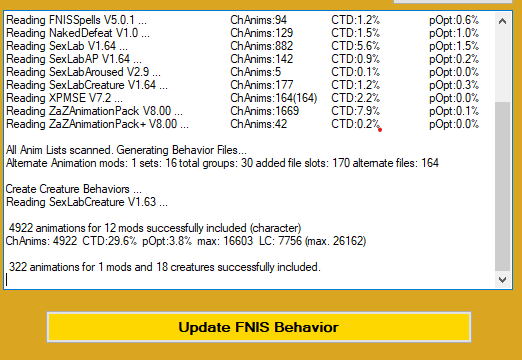Click the 'CTD:2.2%' value
The image size is (522, 360).
(355, 98)
